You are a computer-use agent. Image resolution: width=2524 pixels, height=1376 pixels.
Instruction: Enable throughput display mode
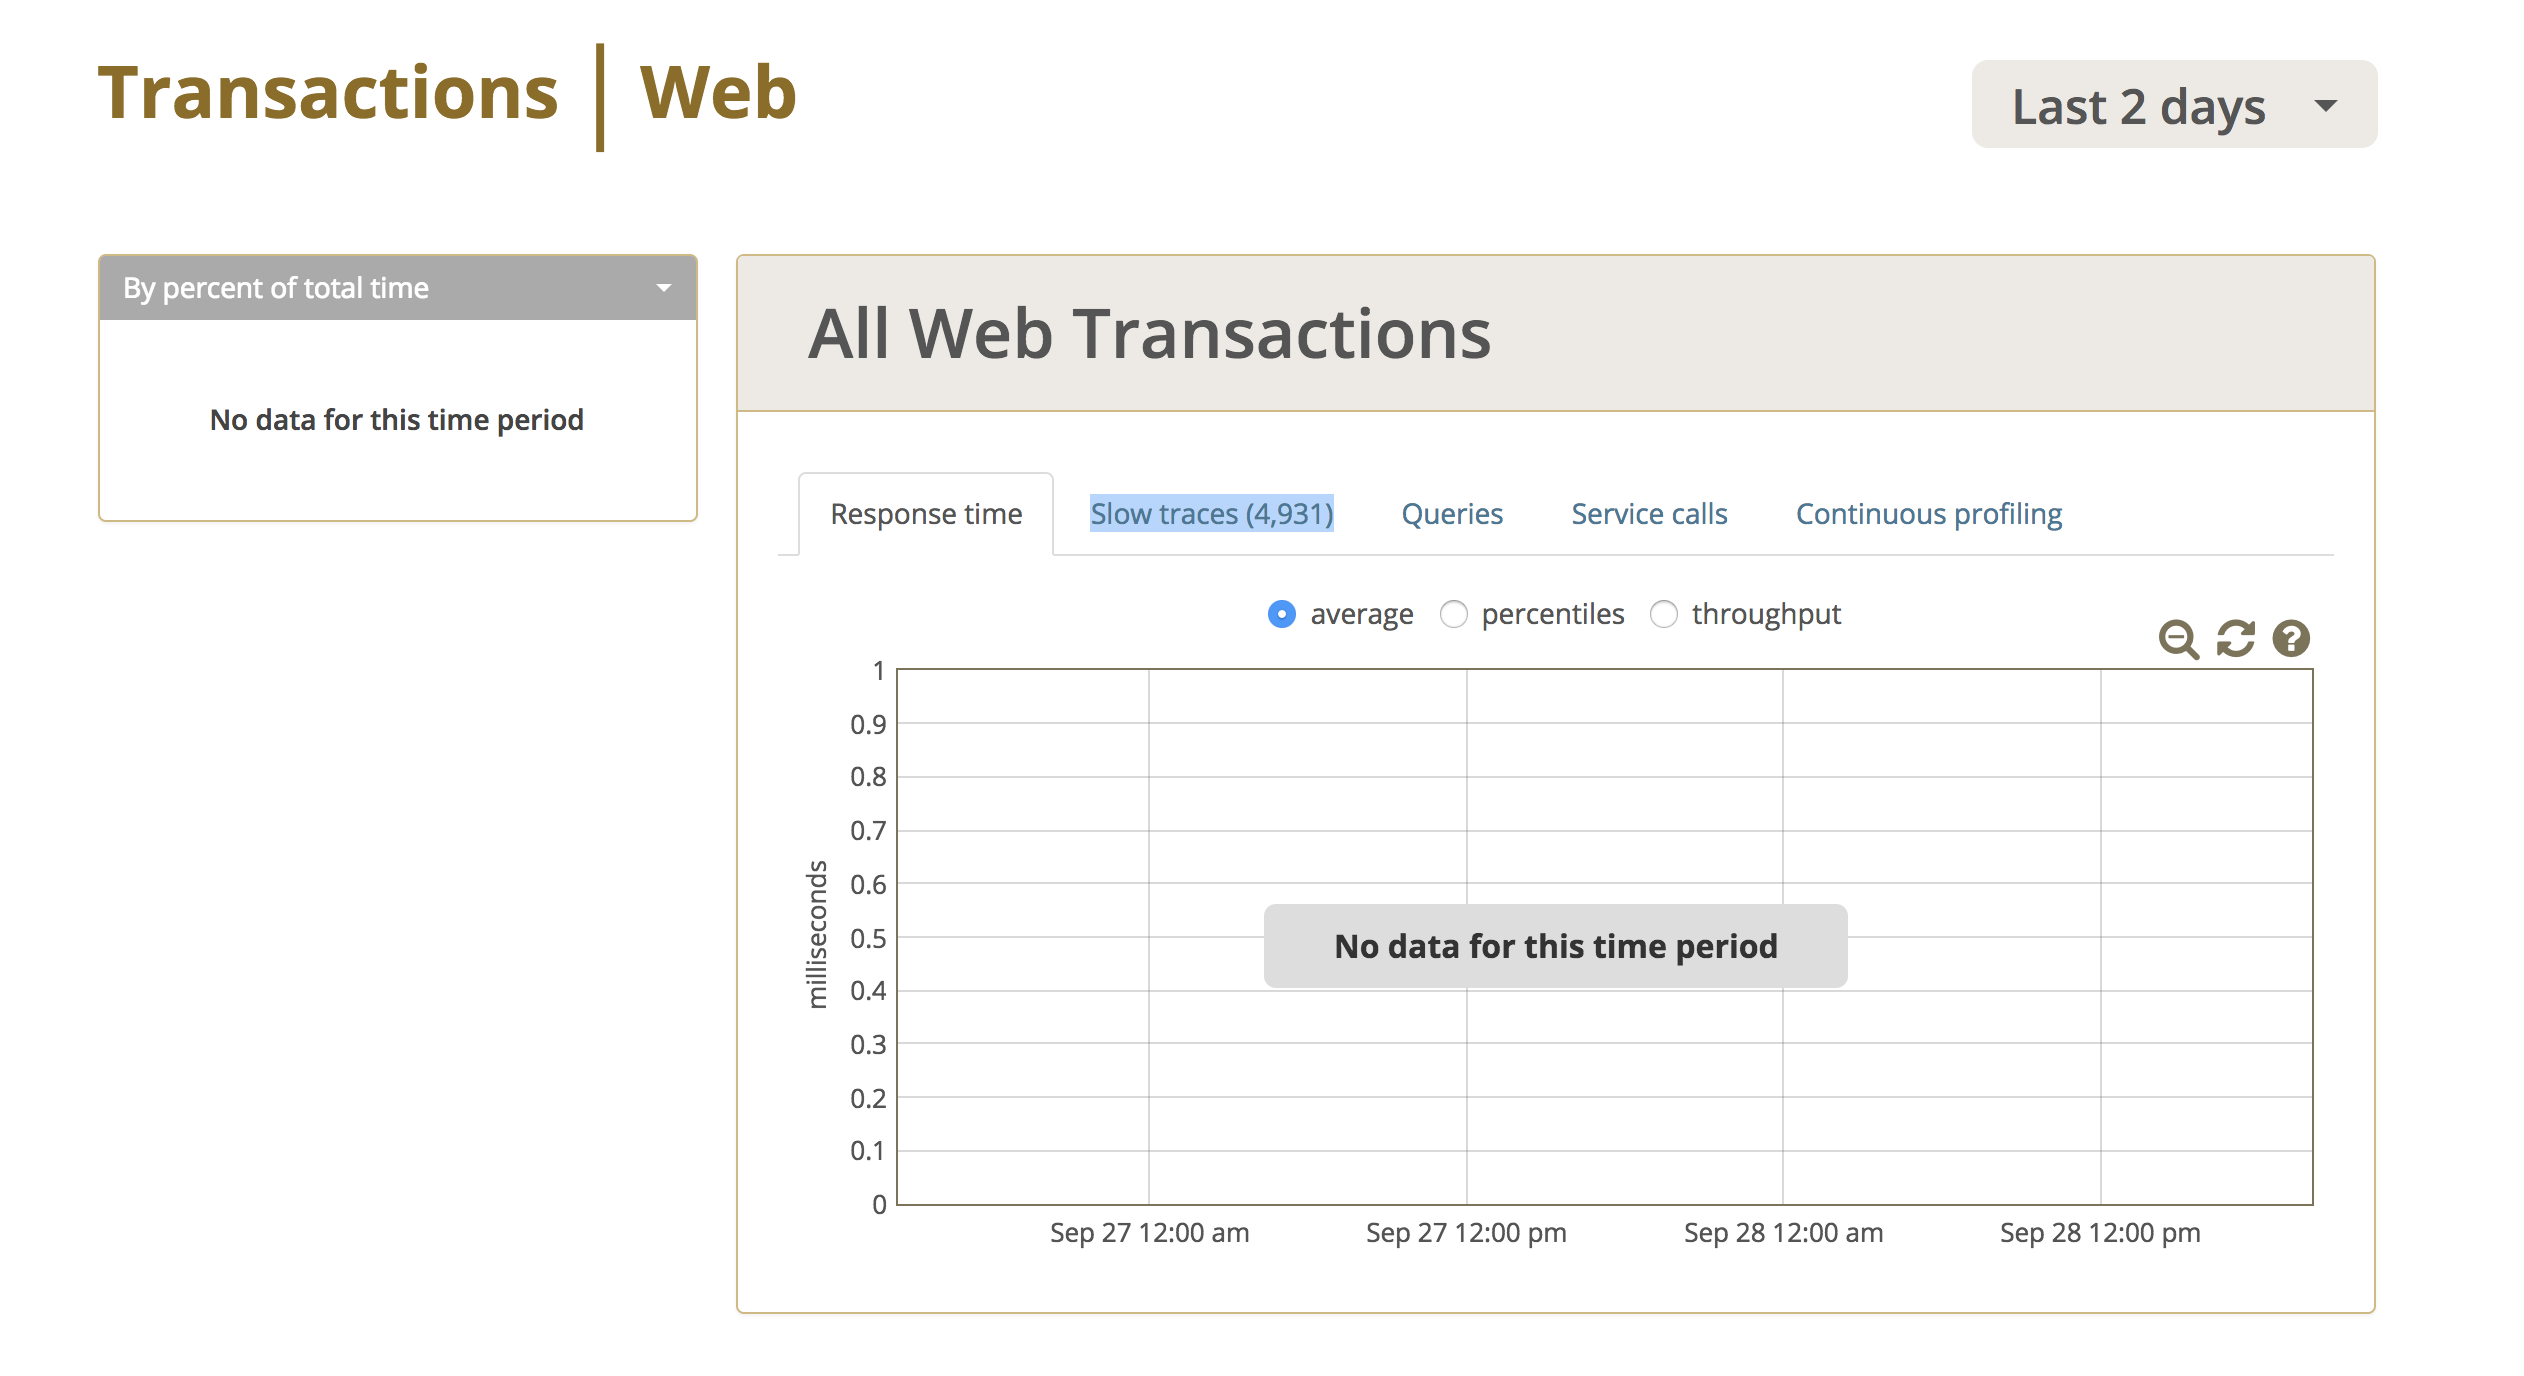pyautogui.click(x=1665, y=614)
